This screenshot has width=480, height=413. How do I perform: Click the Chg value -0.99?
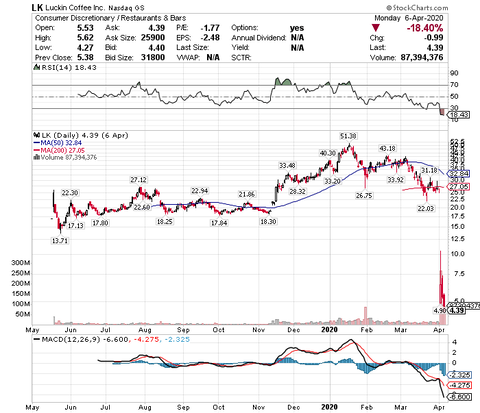click(x=433, y=38)
